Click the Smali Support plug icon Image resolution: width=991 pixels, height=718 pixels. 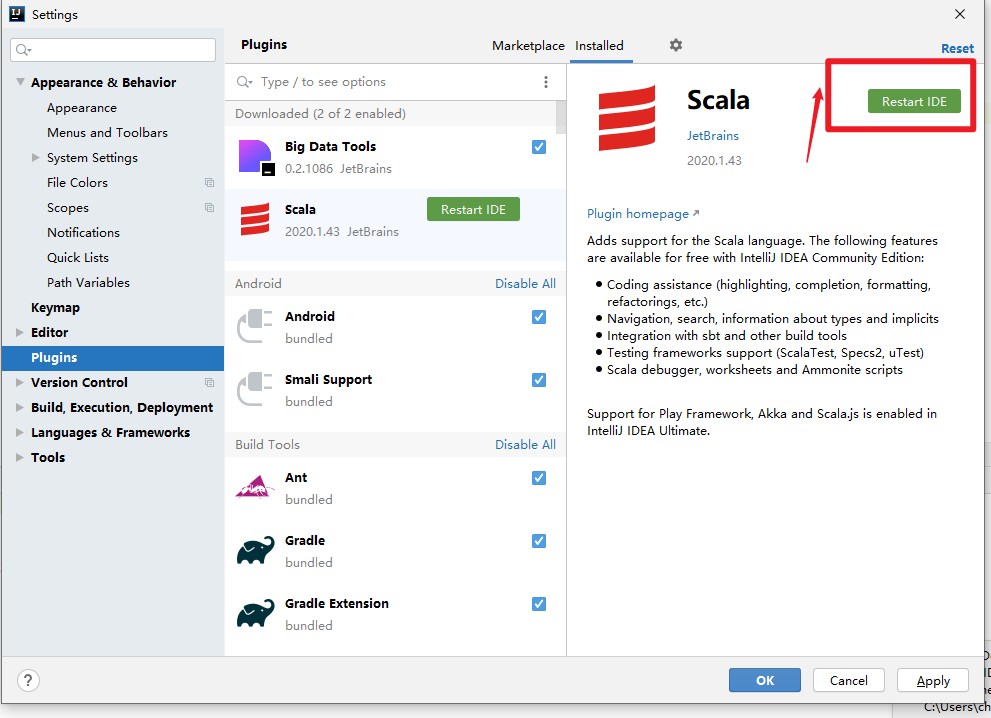tap(255, 389)
